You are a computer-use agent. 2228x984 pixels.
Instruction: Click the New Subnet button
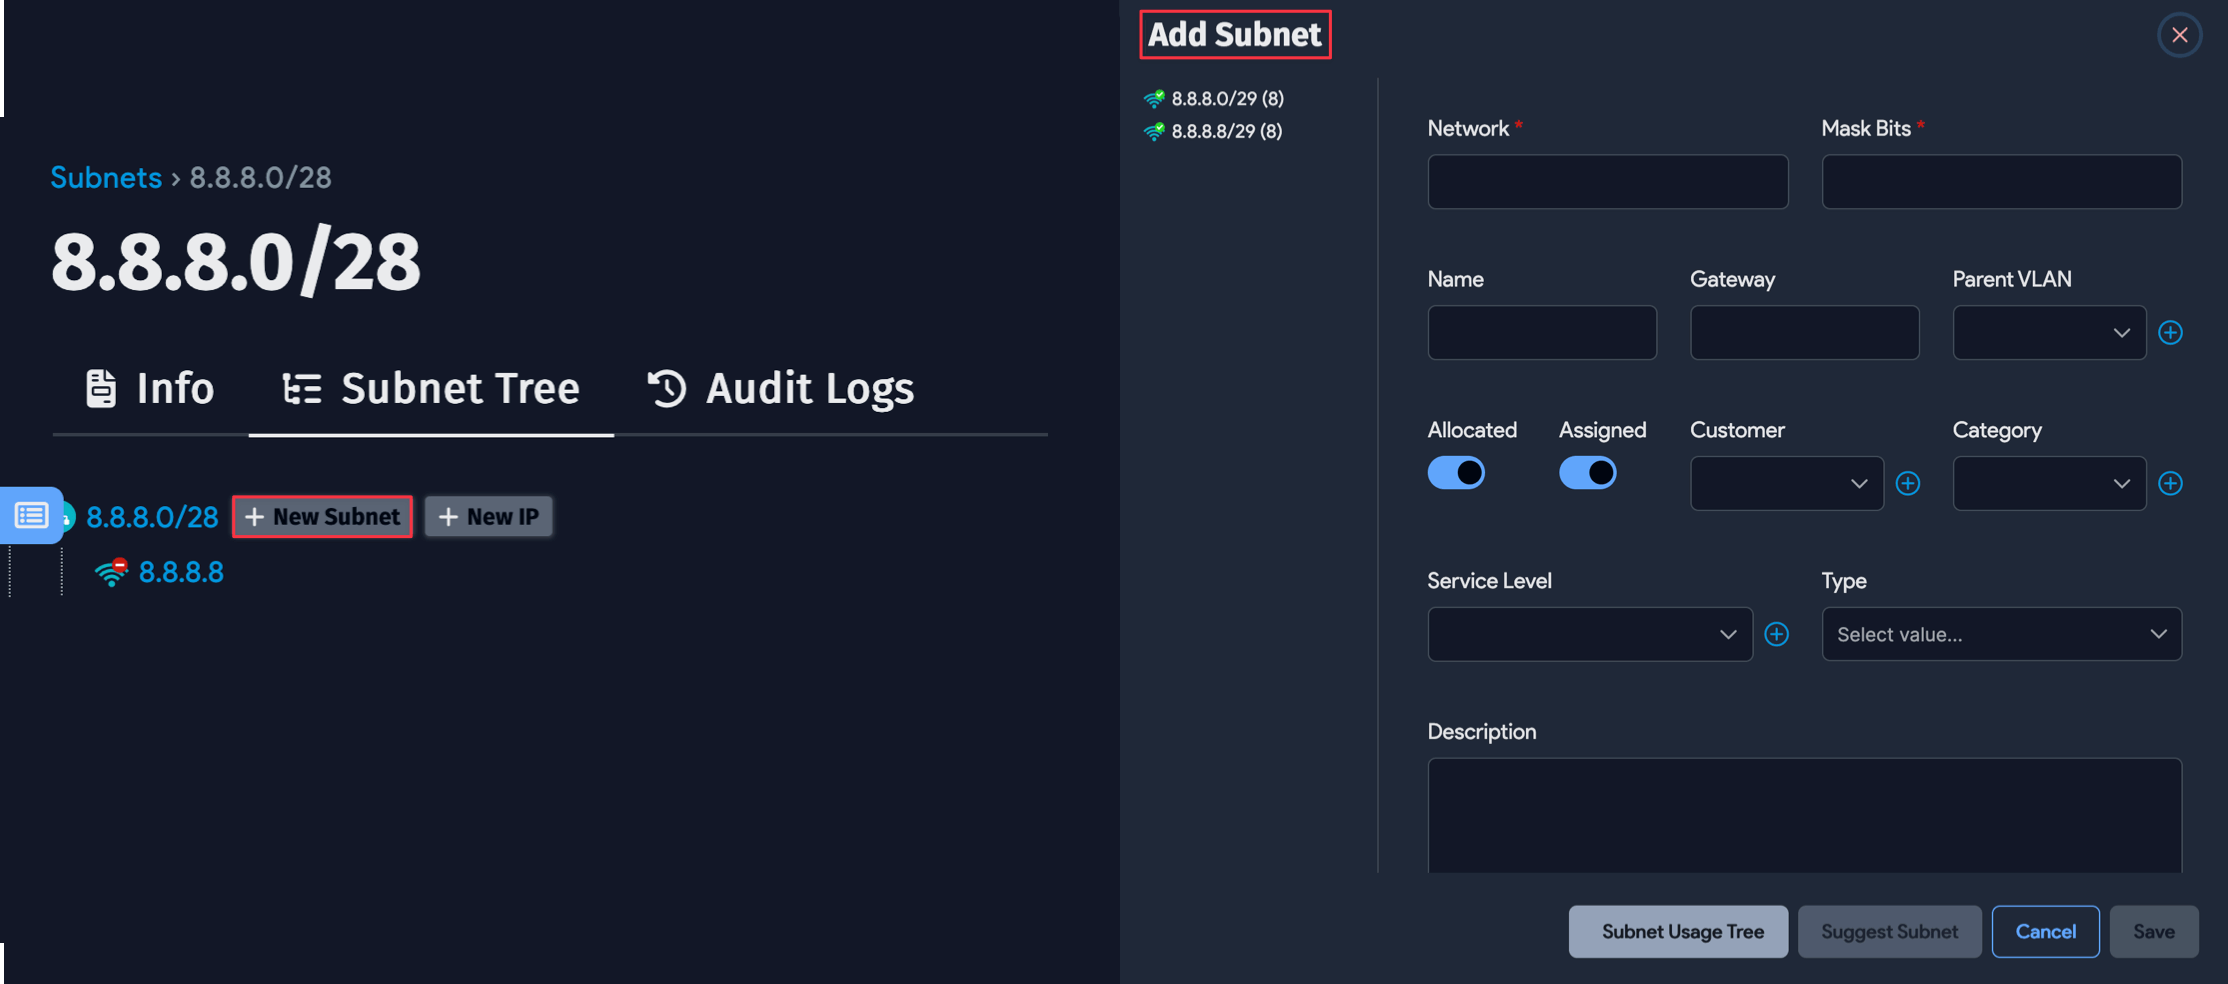[322, 516]
